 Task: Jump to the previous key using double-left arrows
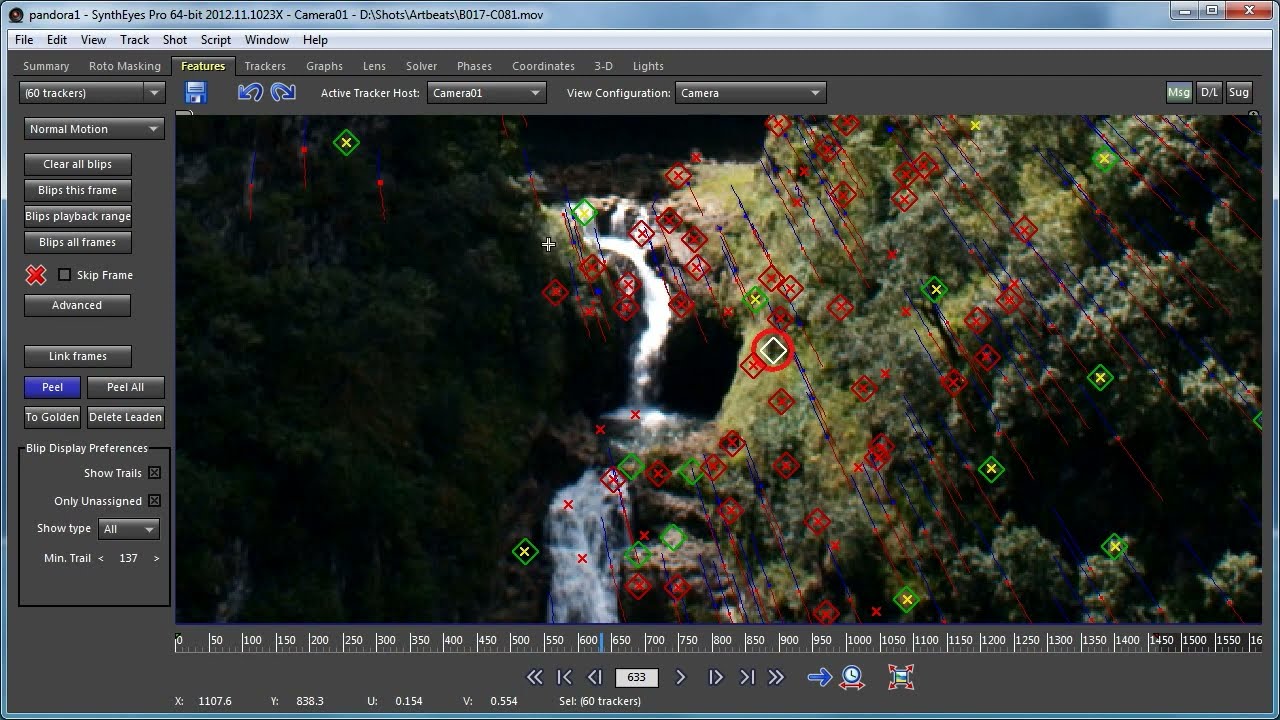[x=535, y=677]
